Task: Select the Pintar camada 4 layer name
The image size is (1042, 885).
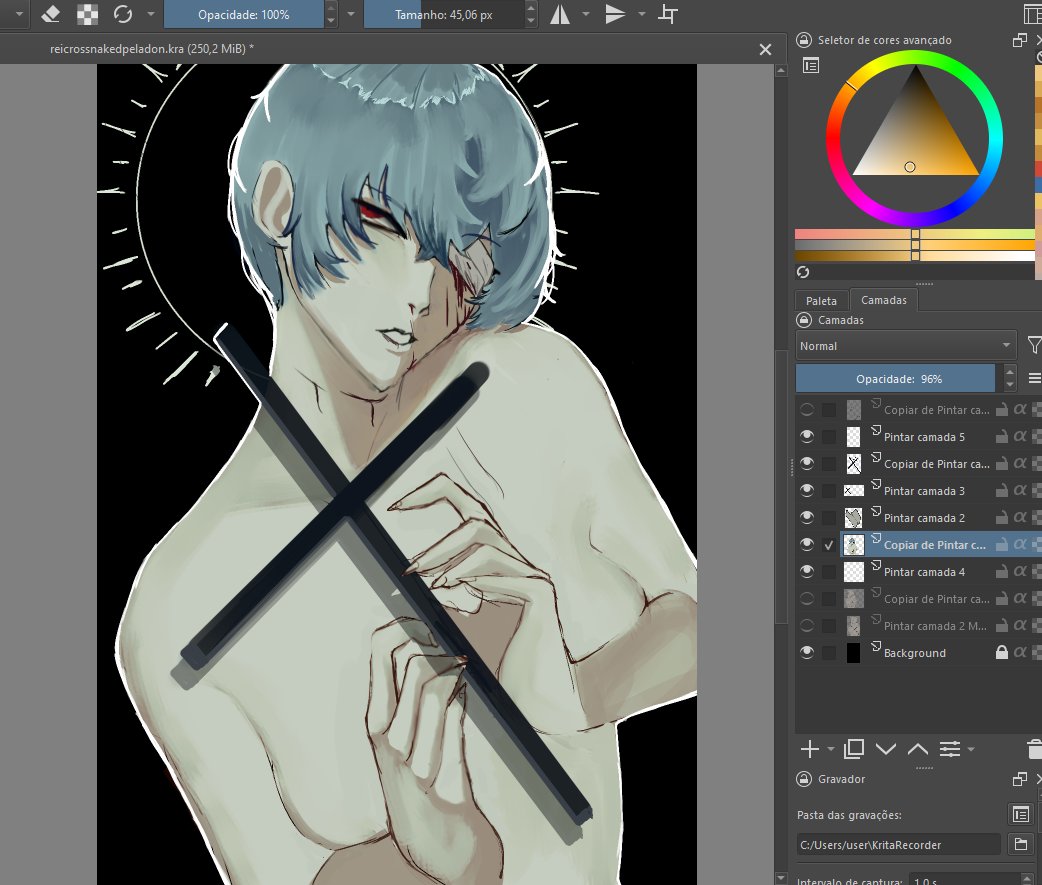Action: click(924, 572)
